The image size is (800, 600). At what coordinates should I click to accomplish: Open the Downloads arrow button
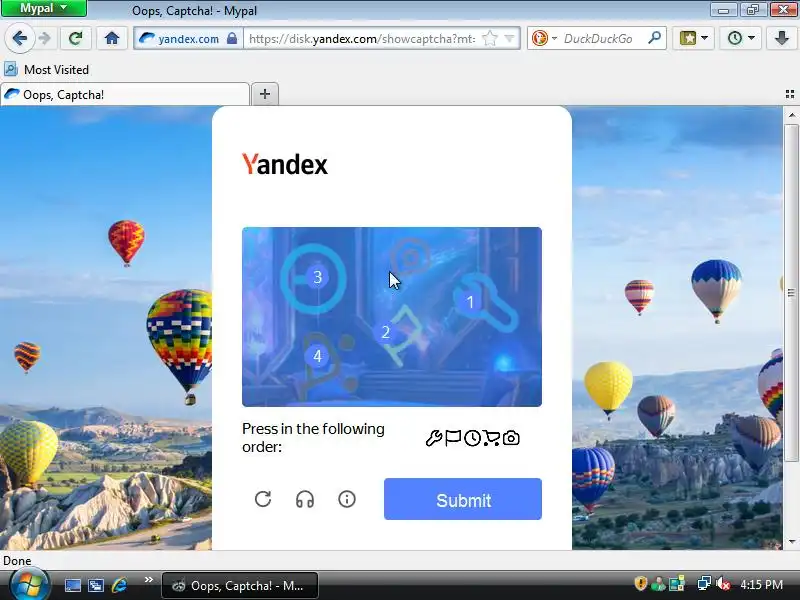[781, 38]
